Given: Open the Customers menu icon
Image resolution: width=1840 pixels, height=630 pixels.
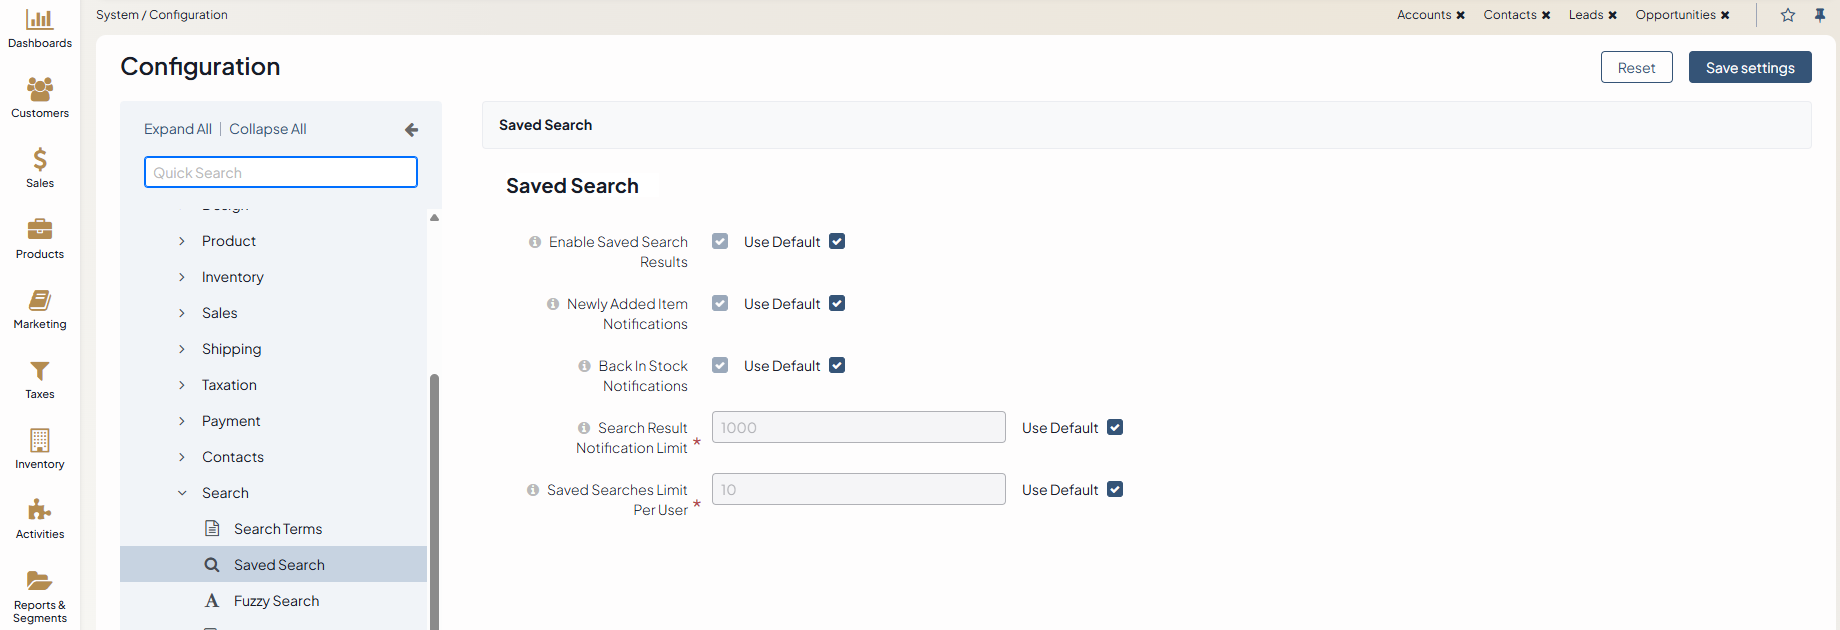Looking at the screenshot, I should [x=39, y=90].
